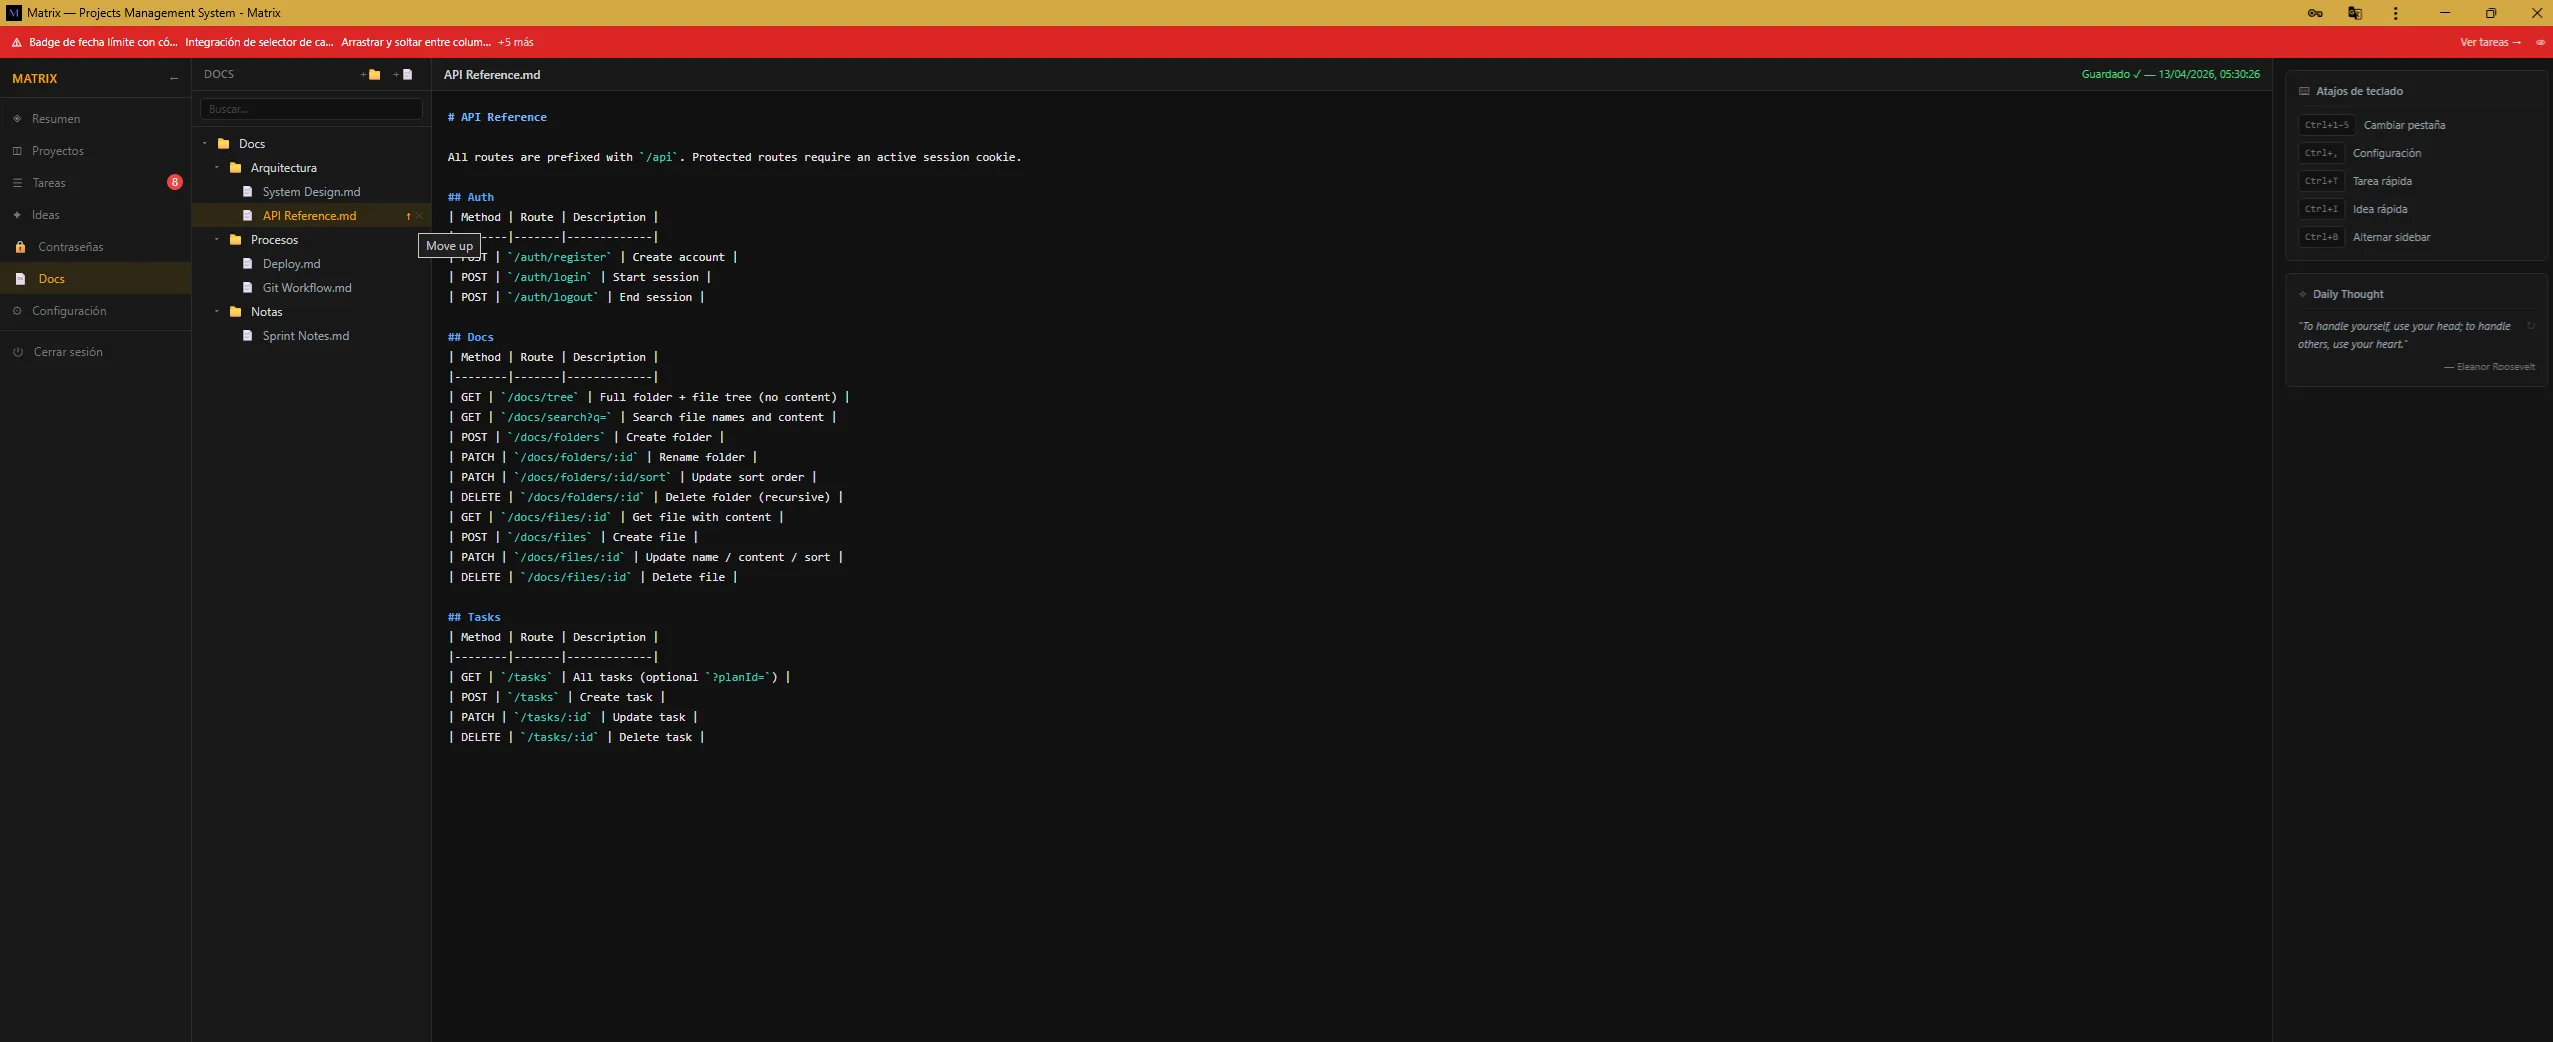Collapse the Procesos folder
2553x1042 pixels.
click(x=215, y=240)
